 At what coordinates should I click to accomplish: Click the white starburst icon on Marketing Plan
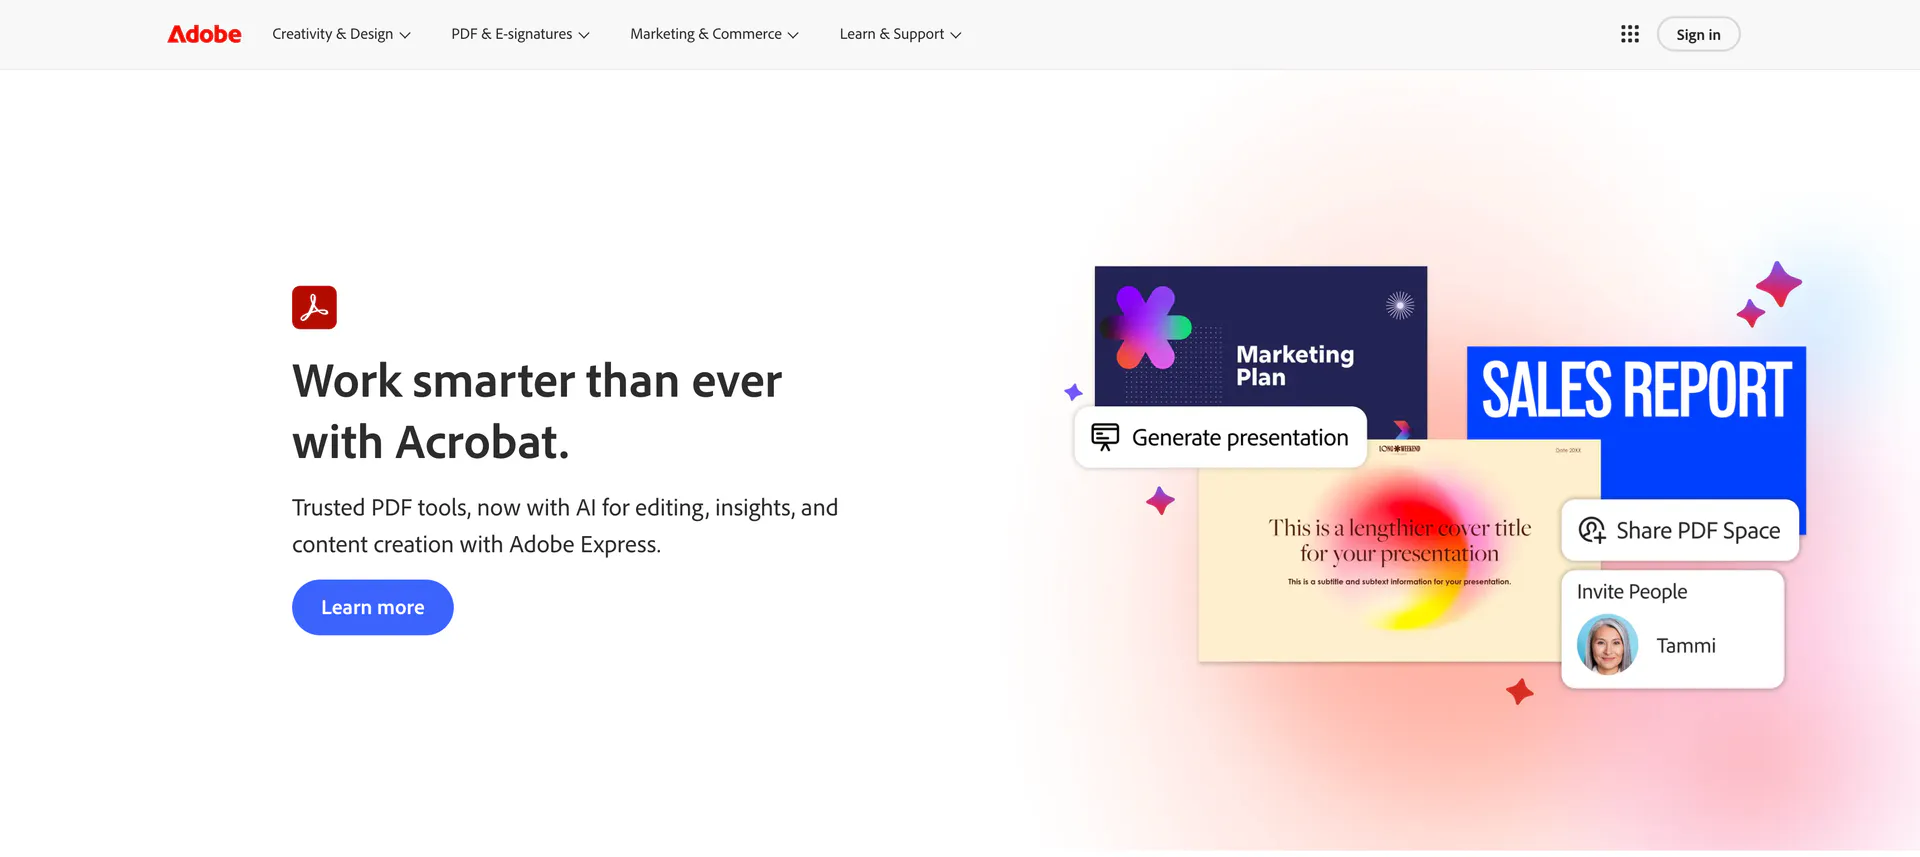[x=1399, y=305]
